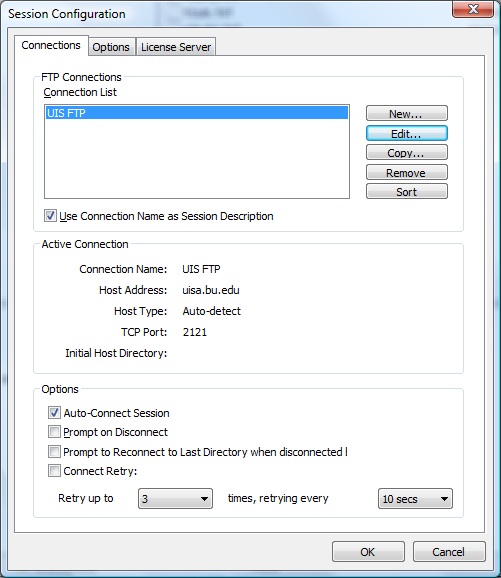This screenshot has width=501, height=578.
Task: Switch to the Options tab
Action: click(111, 47)
